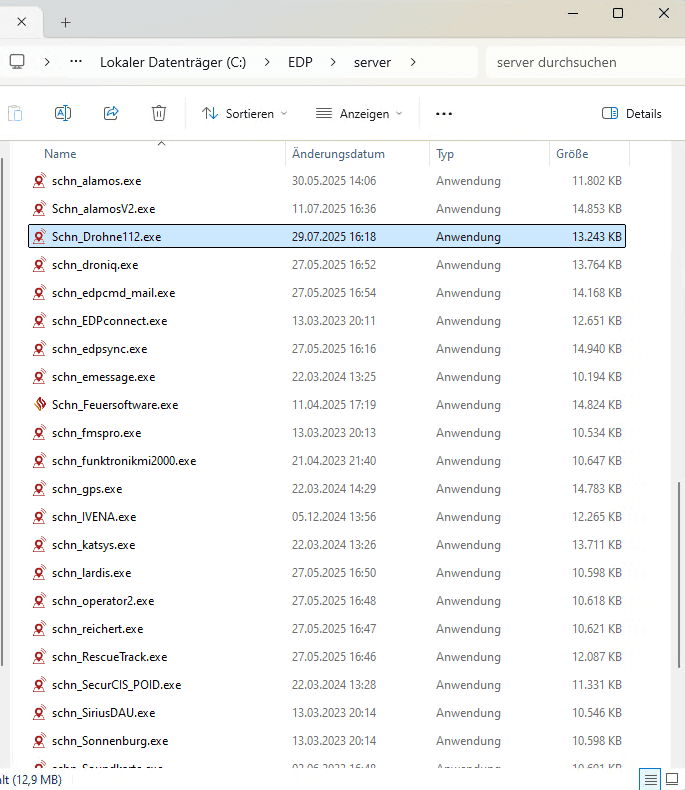Switch to details list view icon
The height and width of the screenshot is (790, 685).
pos(650,779)
